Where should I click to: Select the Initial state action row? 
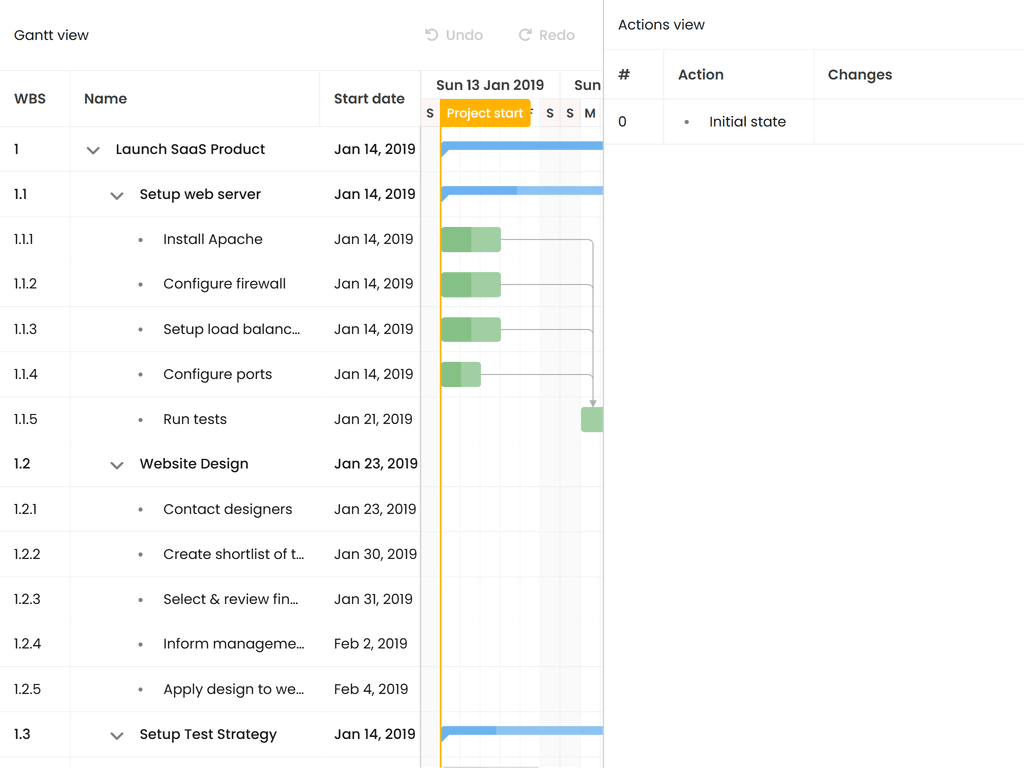[747, 122]
